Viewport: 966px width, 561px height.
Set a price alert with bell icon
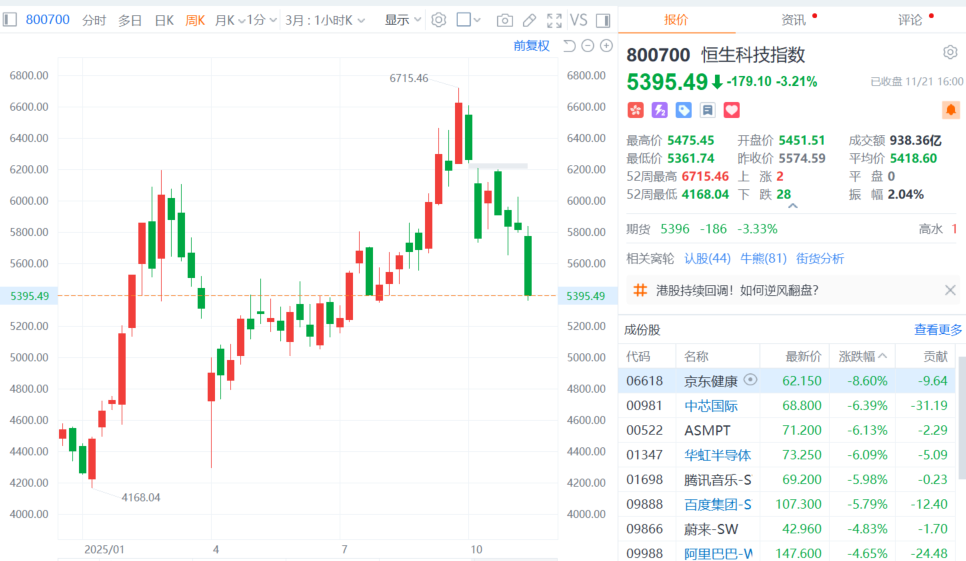(x=951, y=110)
